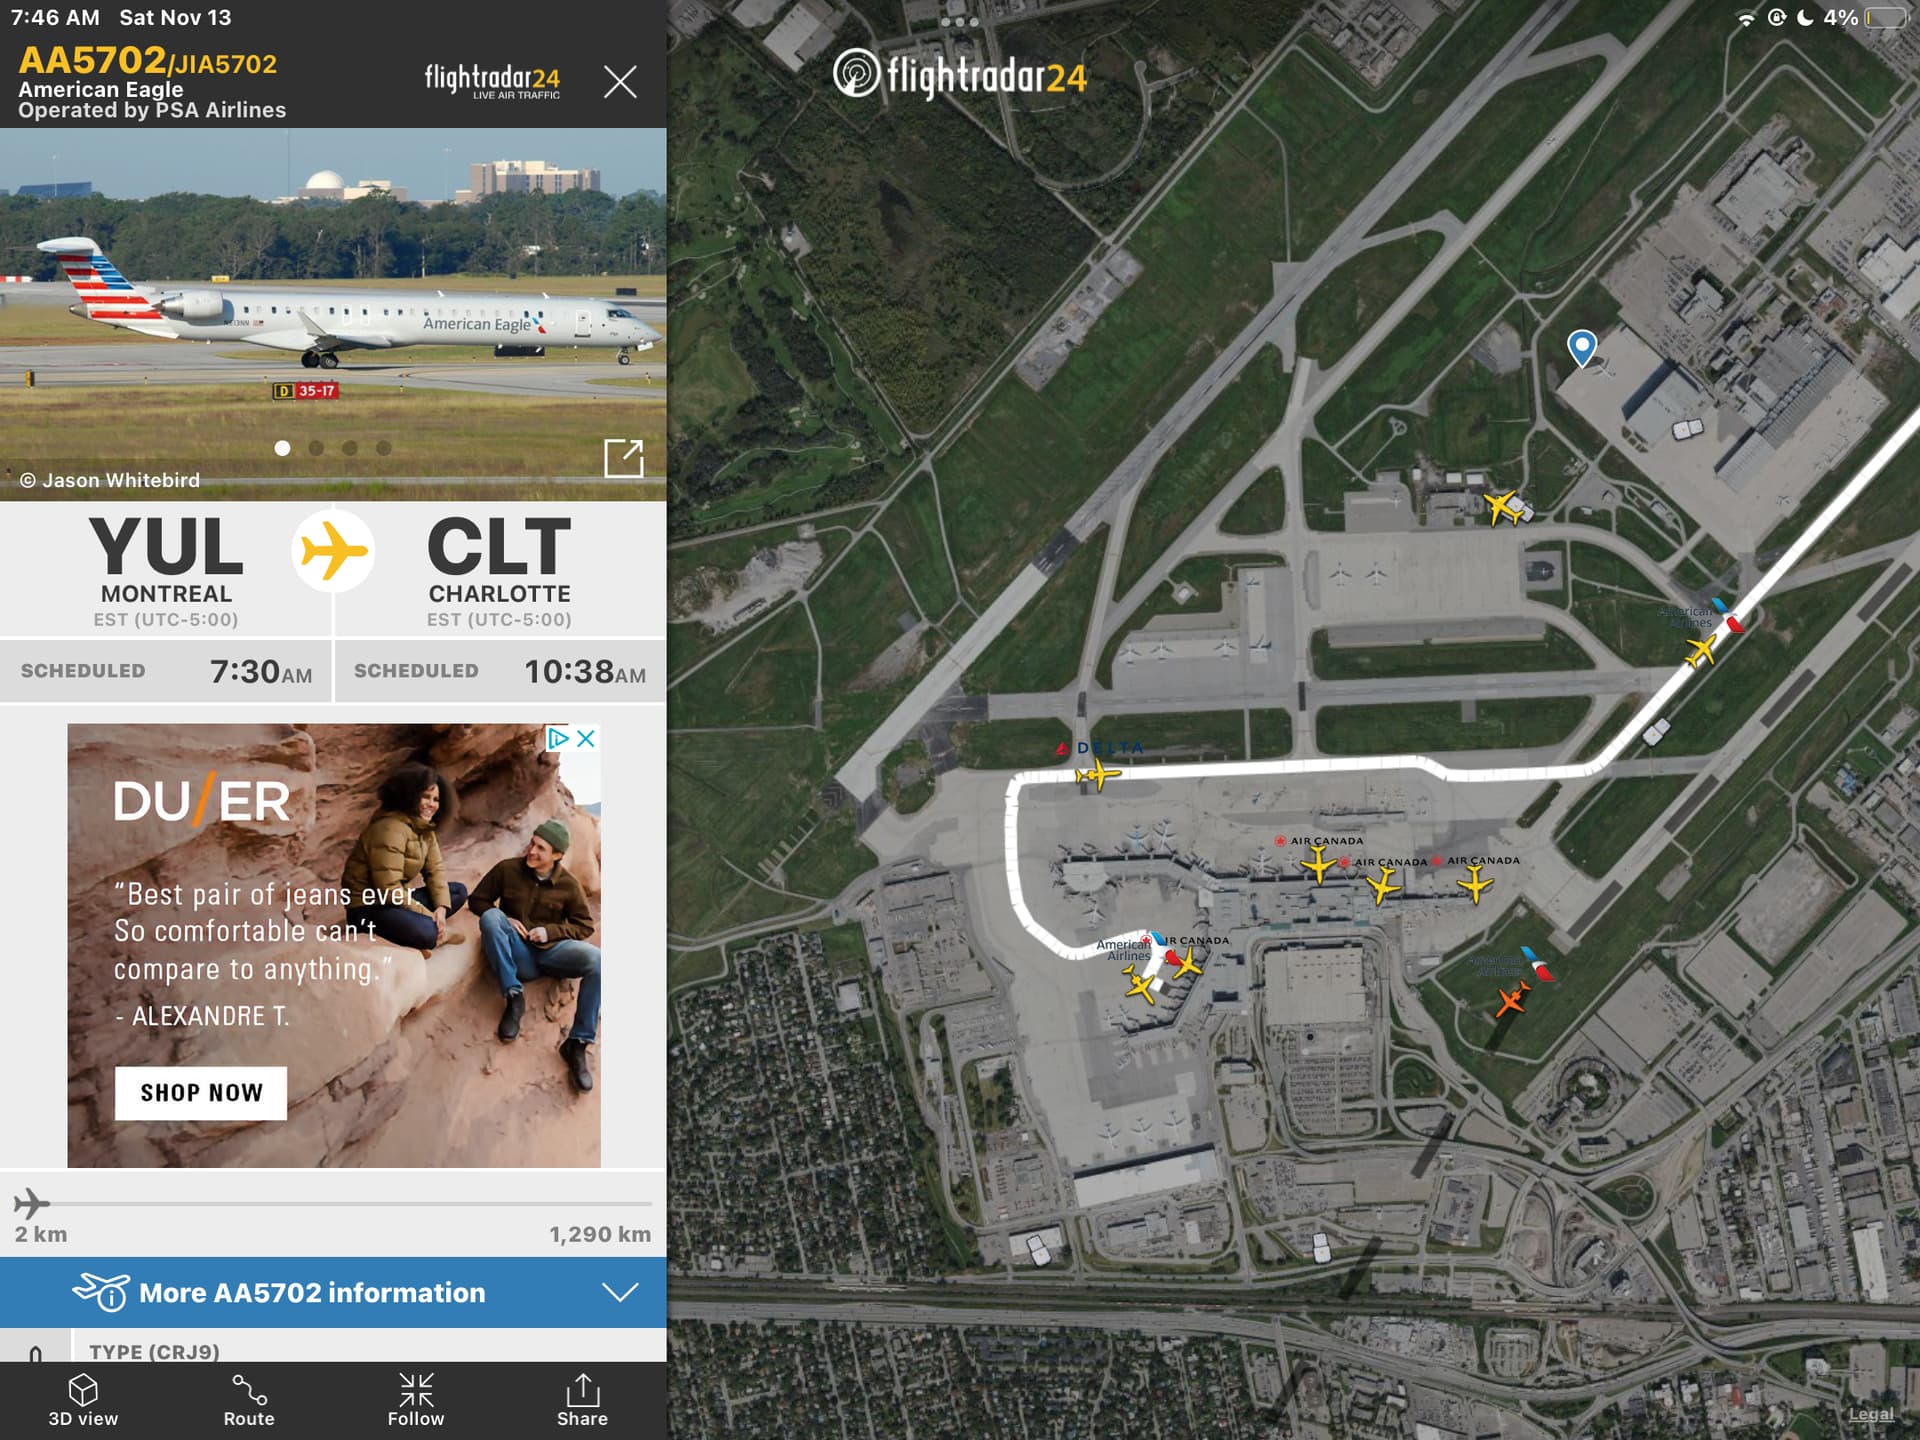This screenshot has height=1440, width=1920.
Task: Open aircraft photo in external view
Action: click(624, 458)
